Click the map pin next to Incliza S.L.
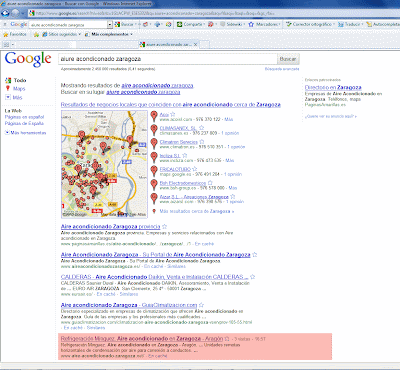Screen dimensions: 400x370 (x=154, y=157)
